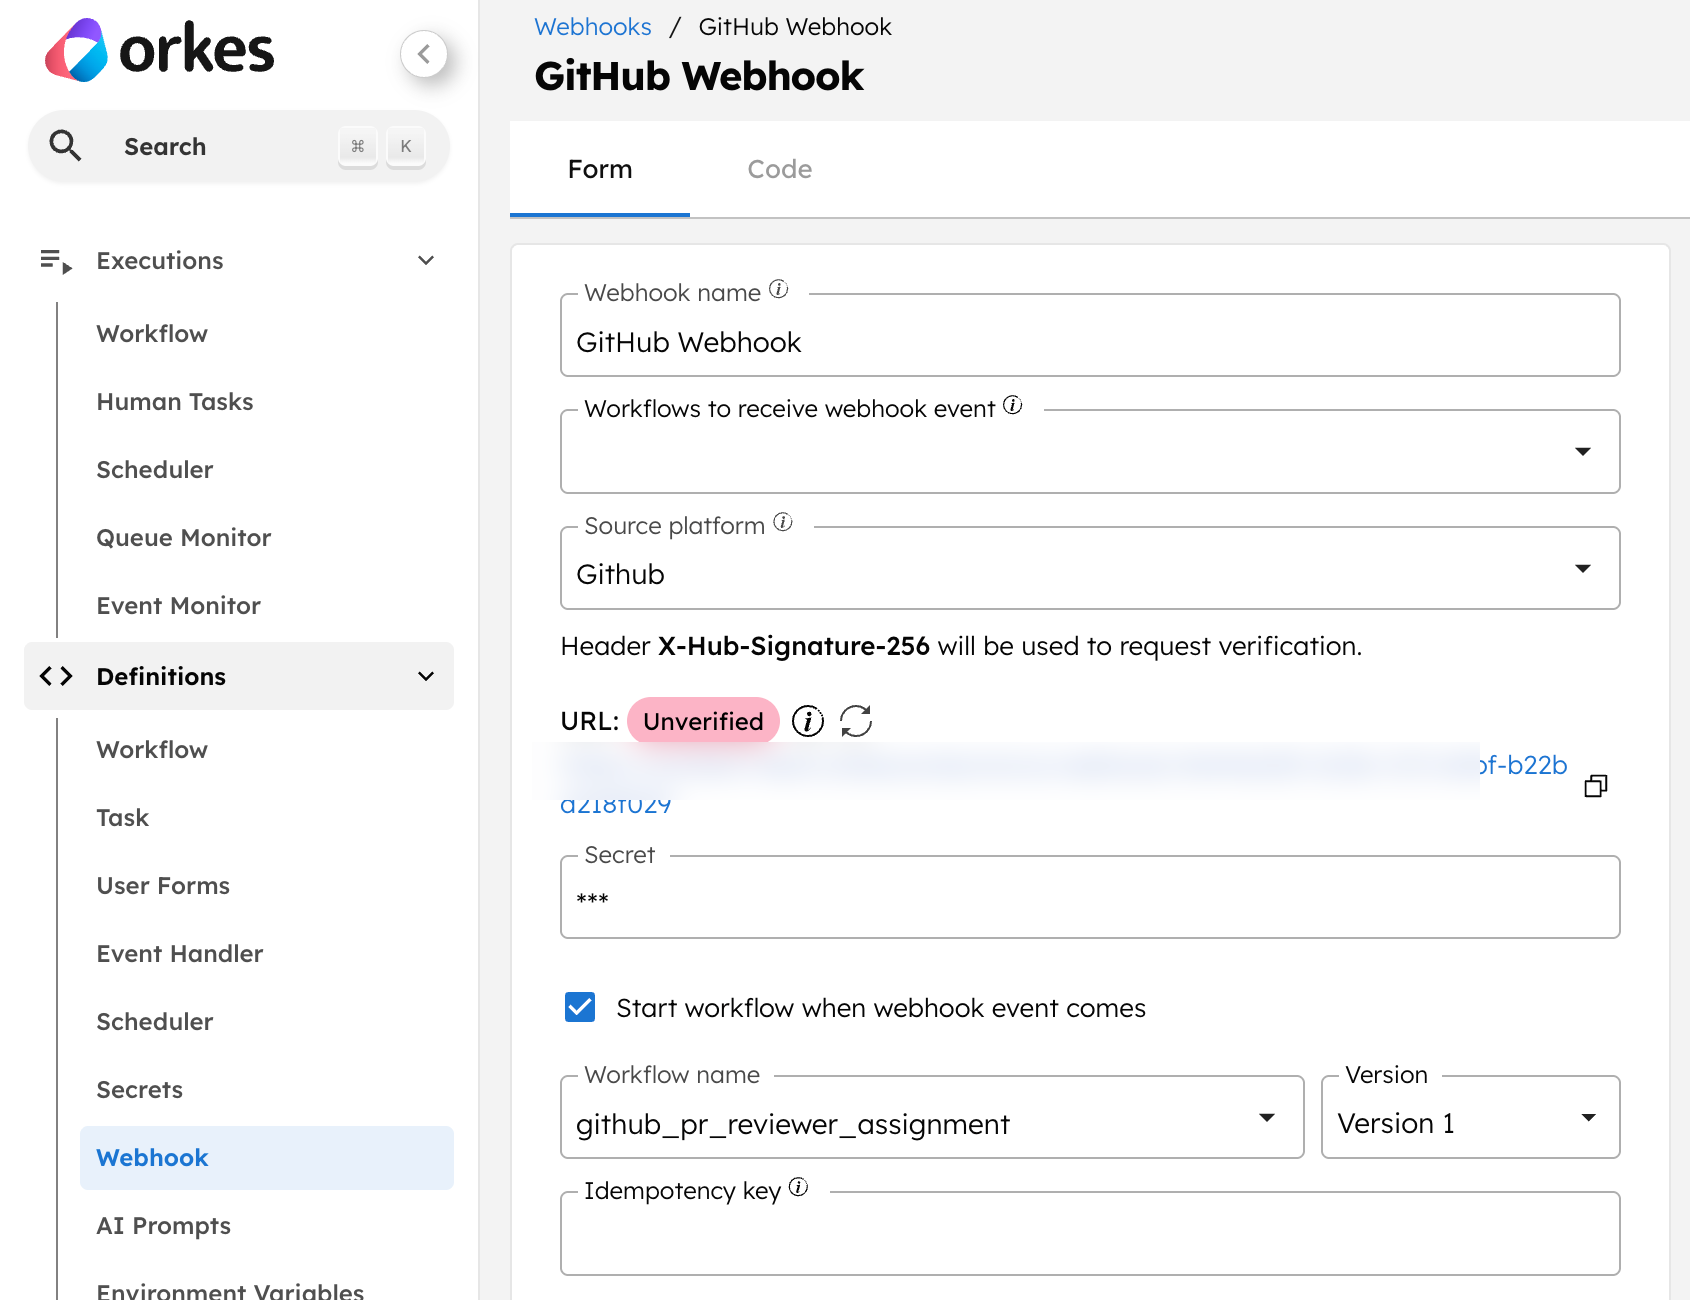The height and width of the screenshot is (1300, 1690).
Task: Open Environment Variables
Action: [230, 1291]
